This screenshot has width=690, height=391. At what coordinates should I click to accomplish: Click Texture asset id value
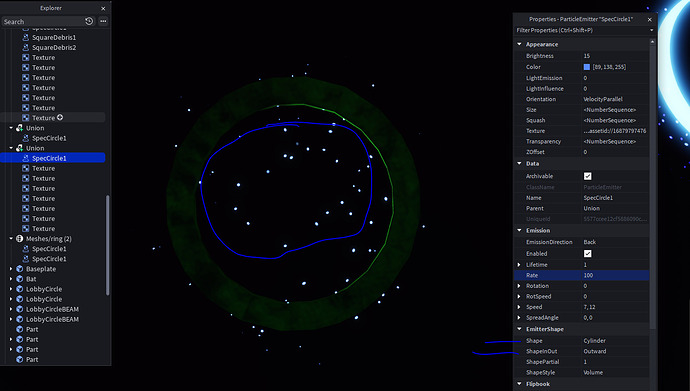click(x=615, y=131)
